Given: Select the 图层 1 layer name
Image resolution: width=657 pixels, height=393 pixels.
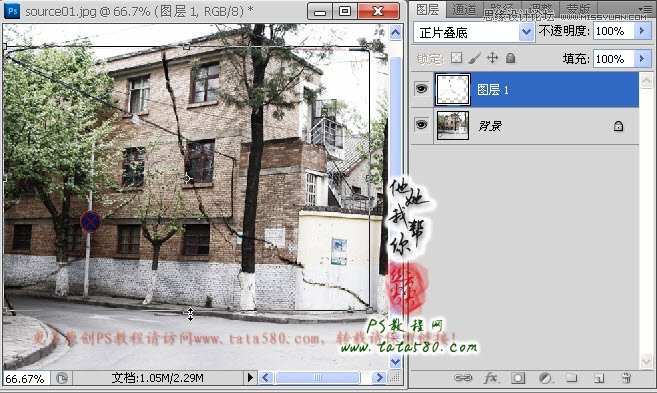Looking at the screenshot, I should click(x=493, y=90).
